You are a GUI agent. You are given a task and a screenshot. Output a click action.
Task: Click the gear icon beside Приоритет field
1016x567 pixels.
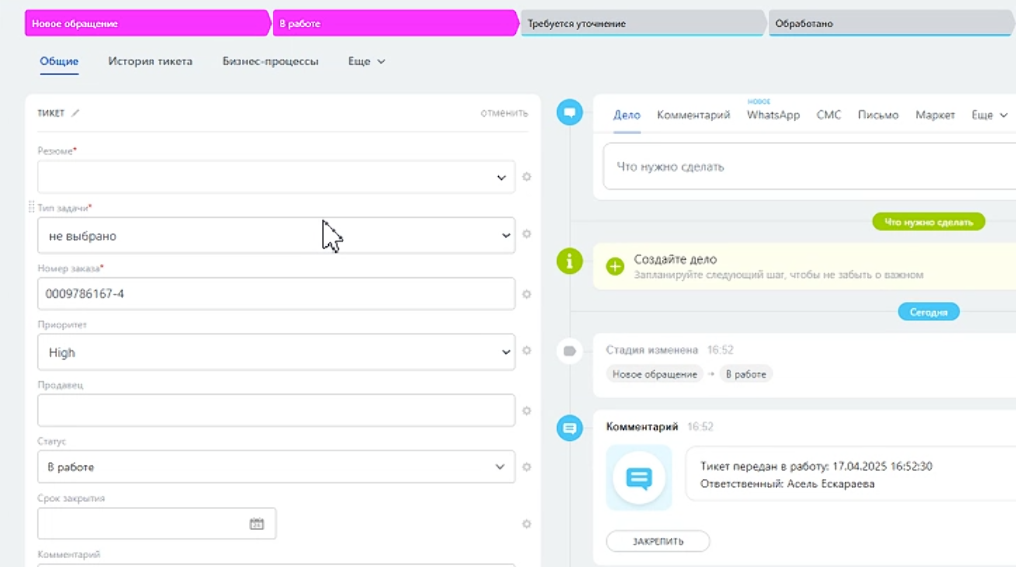(526, 351)
